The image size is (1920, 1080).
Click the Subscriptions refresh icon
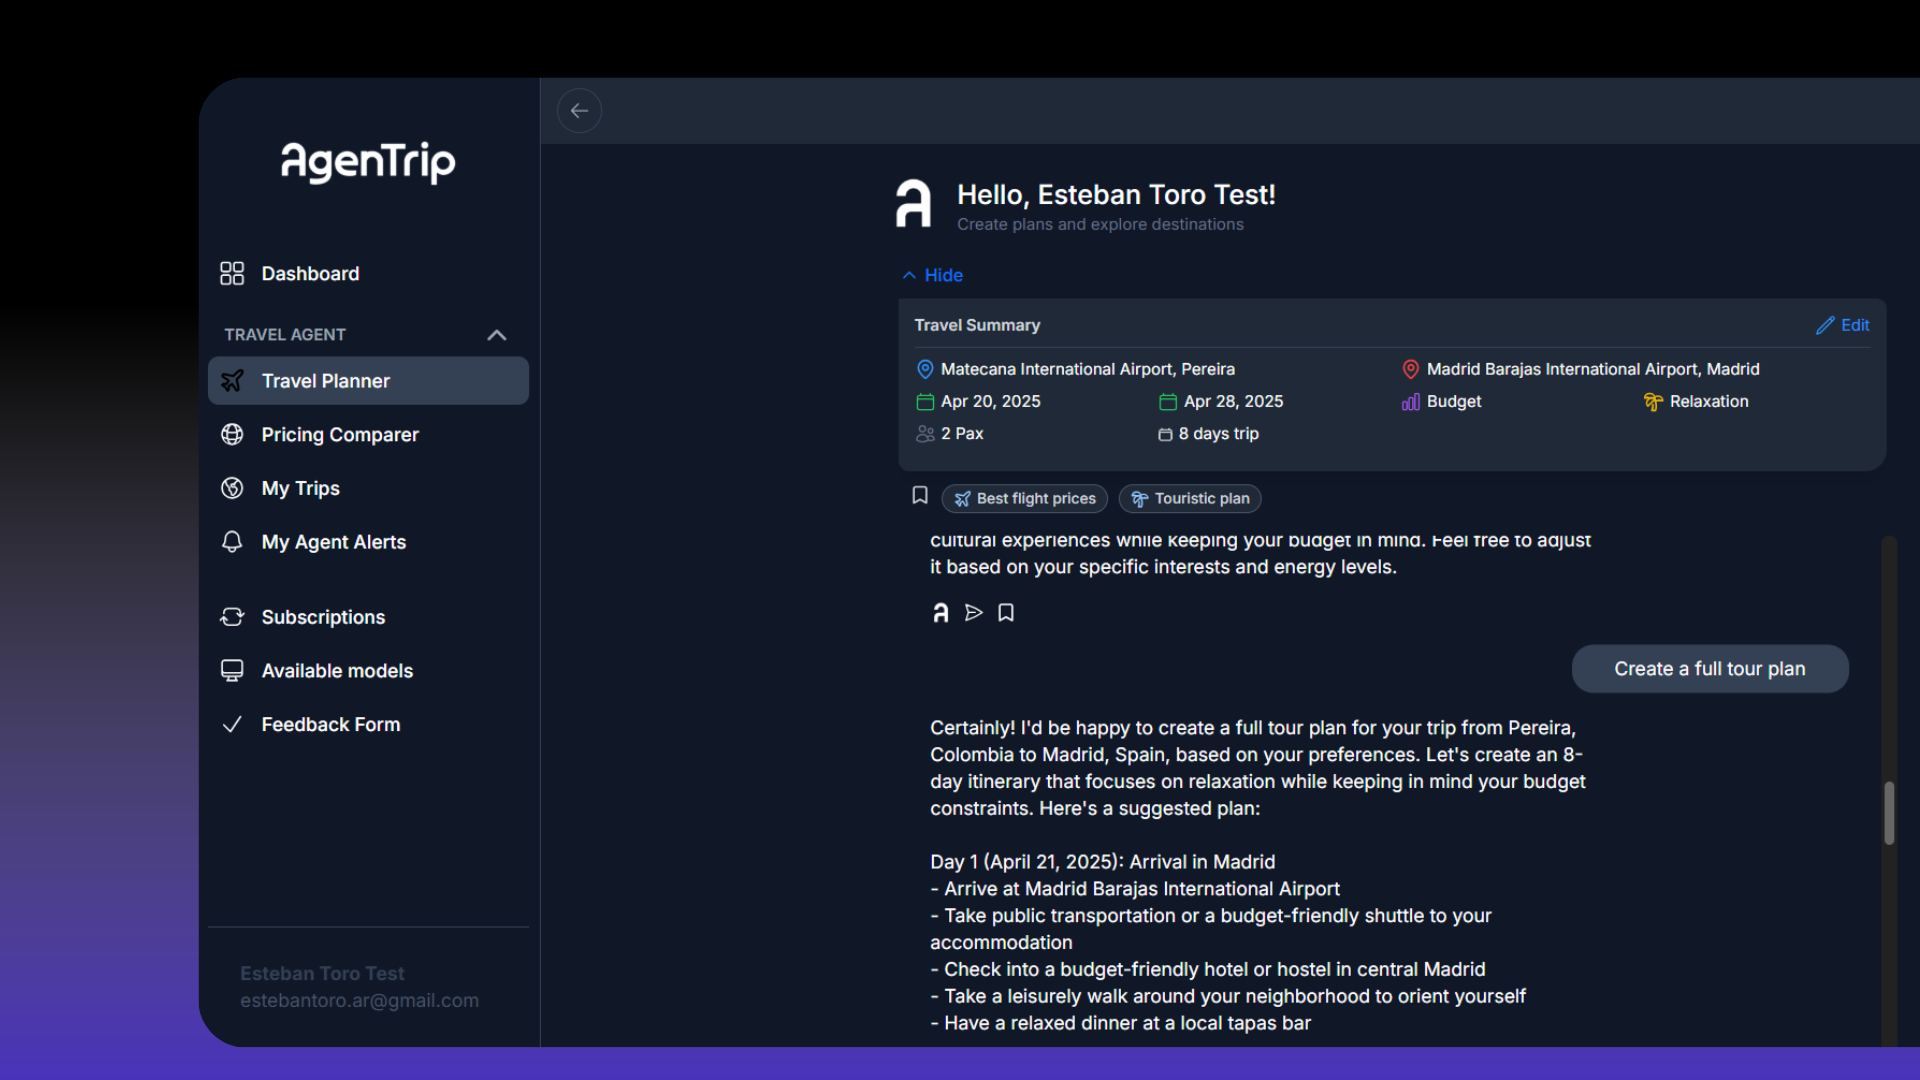point(232,617)
